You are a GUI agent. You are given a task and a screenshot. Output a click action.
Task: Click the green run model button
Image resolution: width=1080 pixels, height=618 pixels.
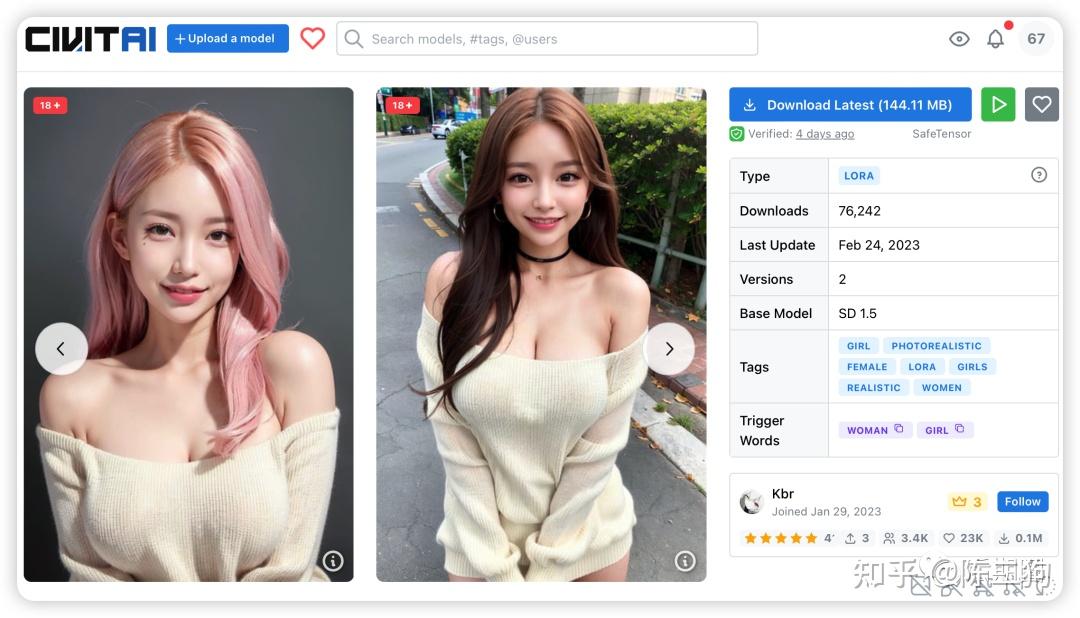point(997,104)
